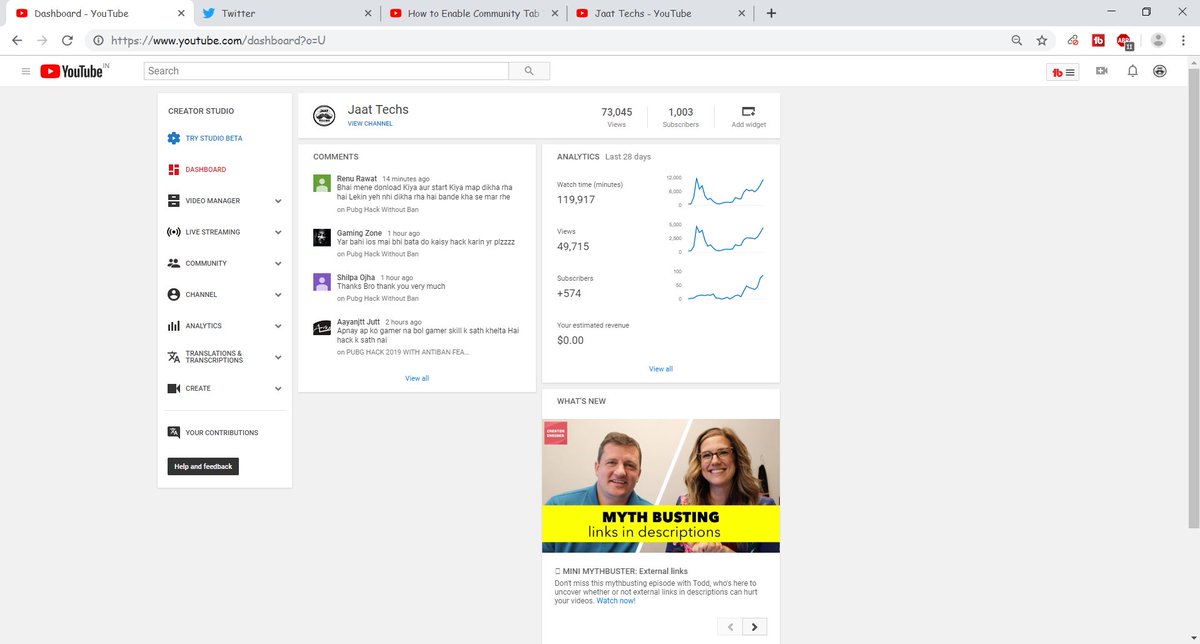The height and width of the screenshot is (644, 1200).
Task: Click the upload video camera icon
Action: pos(1102,71)
